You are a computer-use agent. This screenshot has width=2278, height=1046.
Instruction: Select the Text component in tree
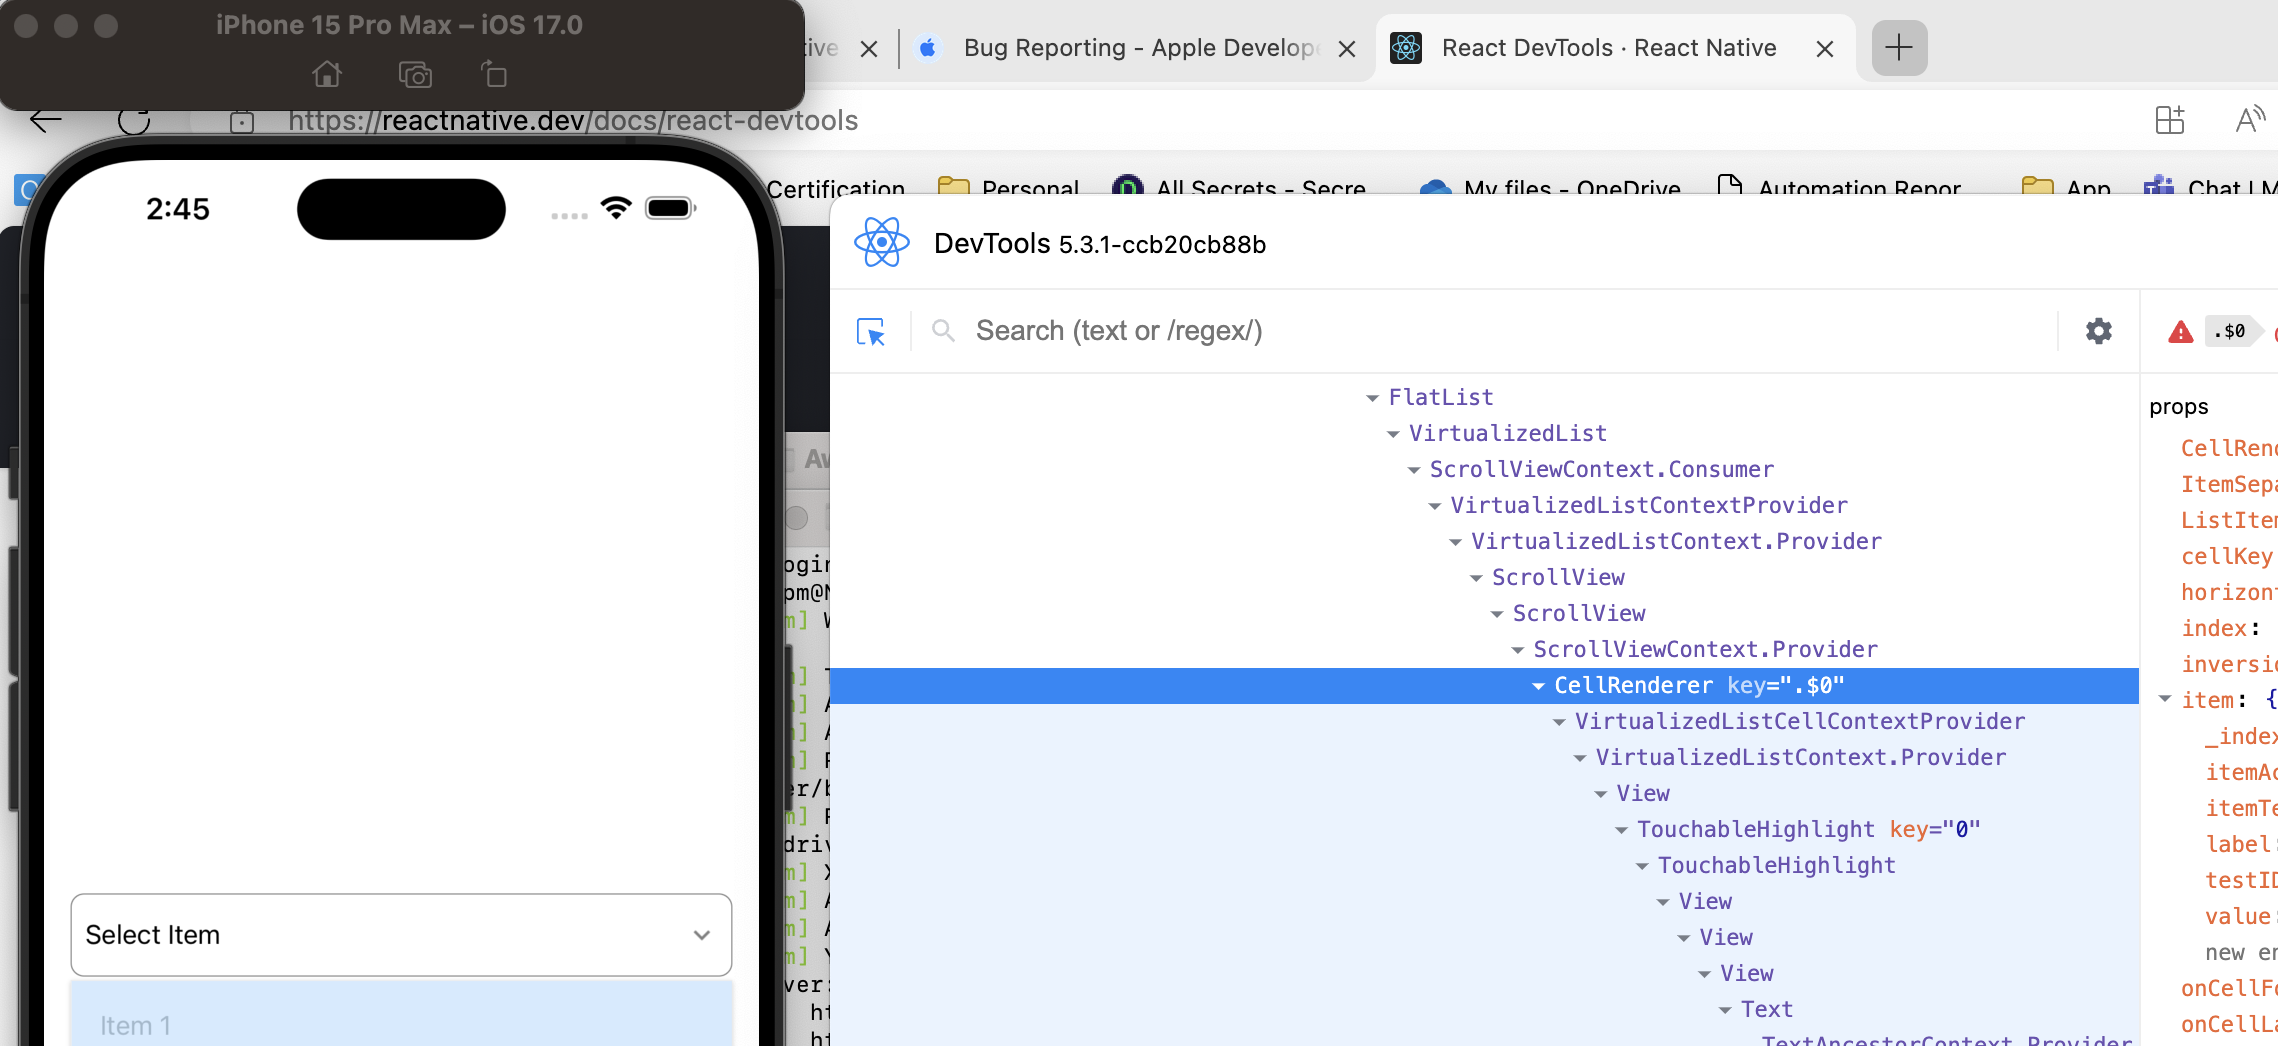click(1766, 1009)
